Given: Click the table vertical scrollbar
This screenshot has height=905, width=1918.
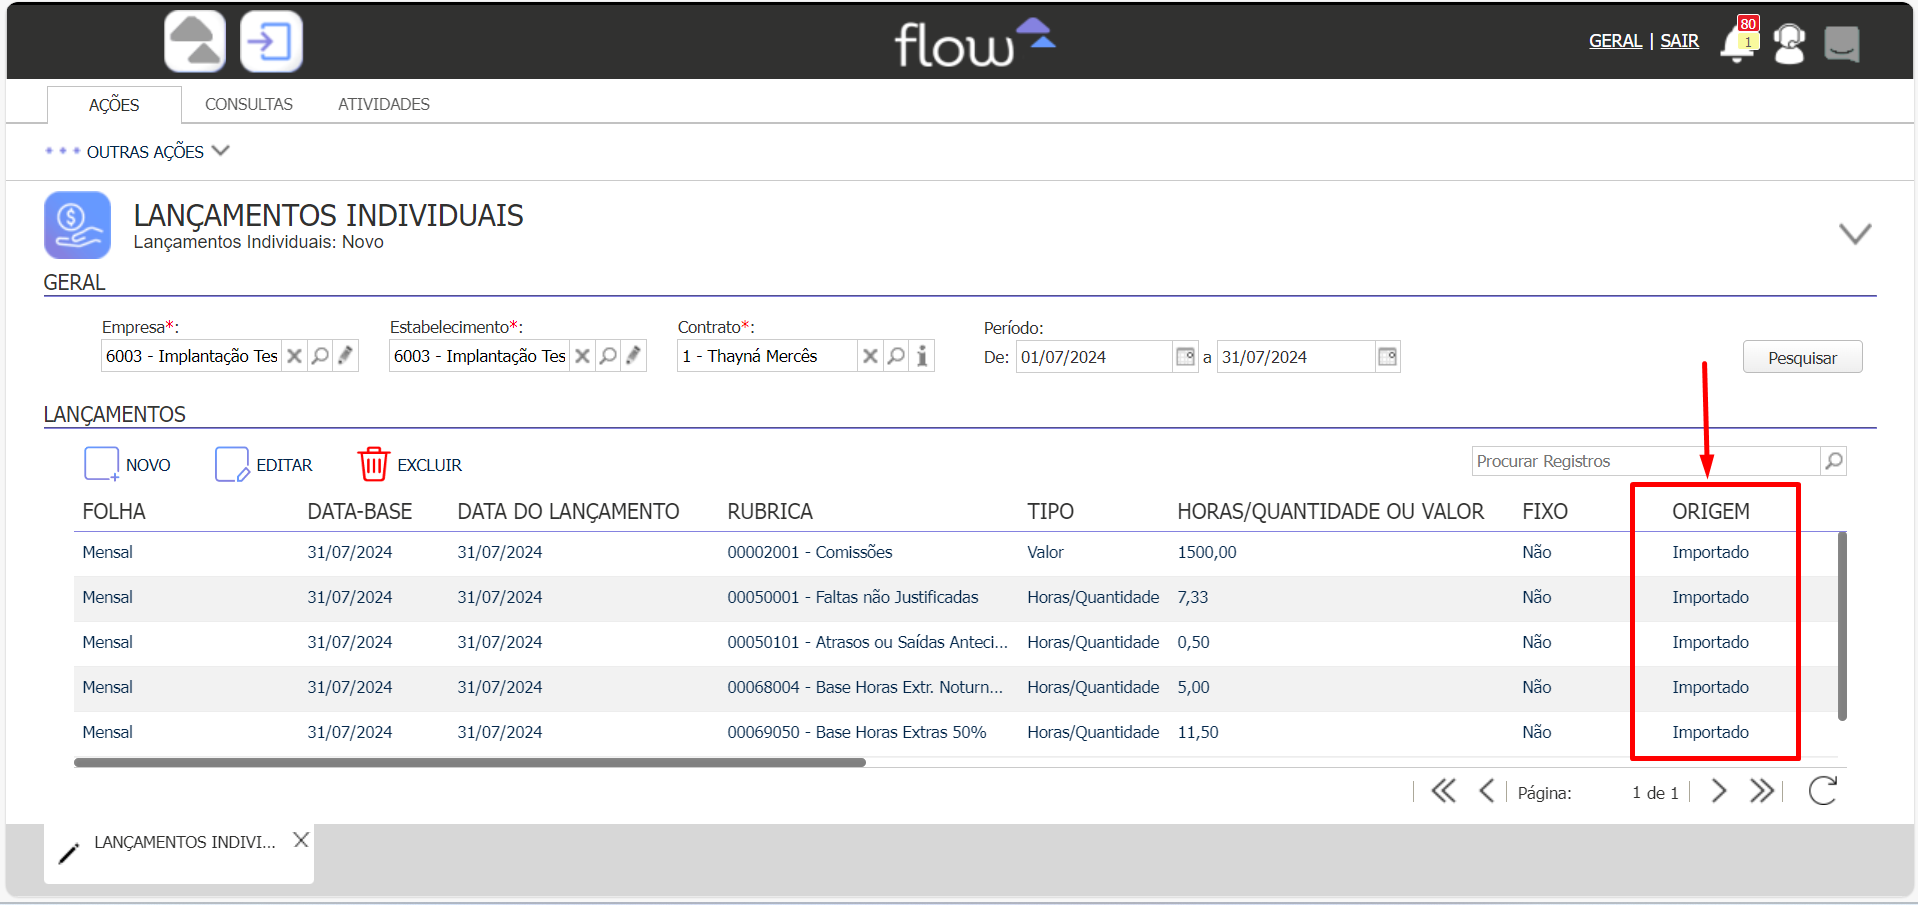Looking at the screenshot, I should coord(1842,626).
